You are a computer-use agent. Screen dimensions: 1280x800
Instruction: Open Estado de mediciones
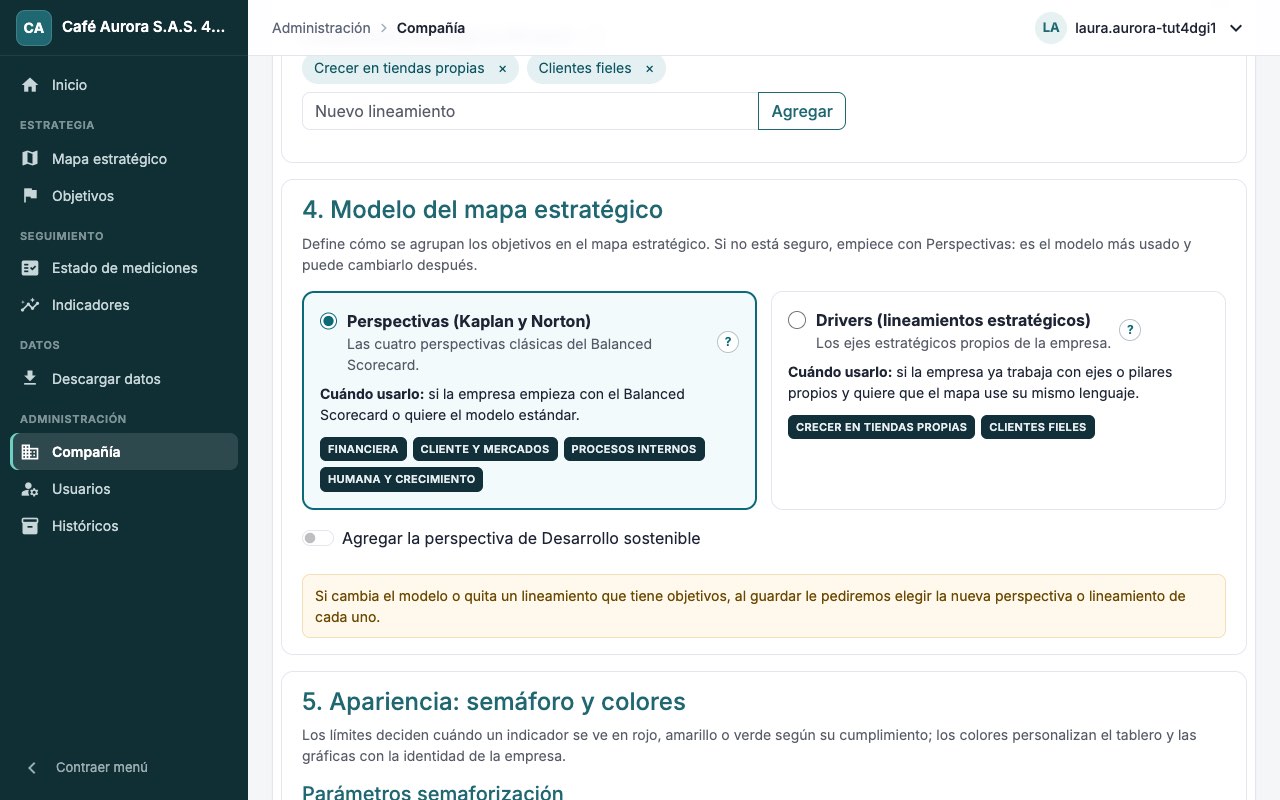click(x=124, y=268)
